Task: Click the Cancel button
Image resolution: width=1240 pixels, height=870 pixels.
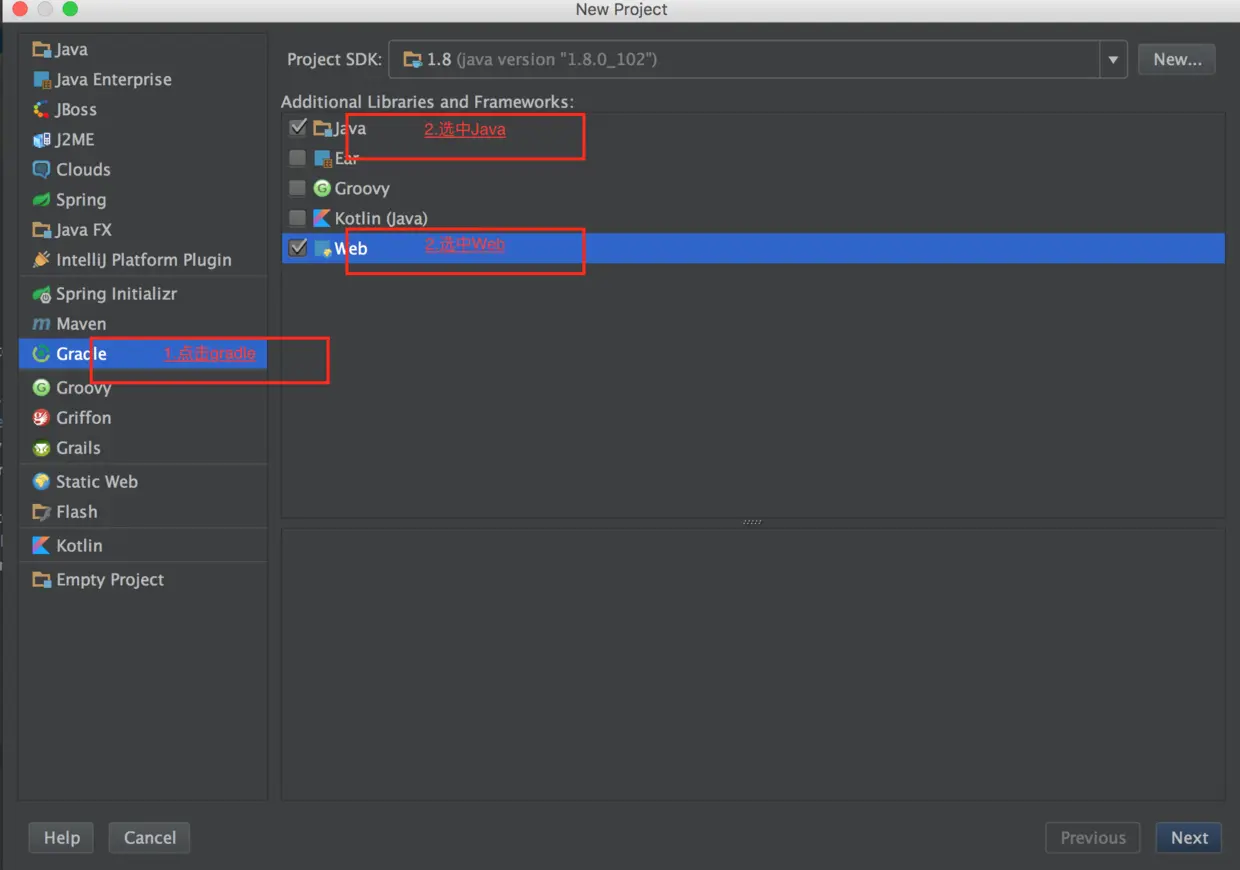Action: (x=150, y=838)
